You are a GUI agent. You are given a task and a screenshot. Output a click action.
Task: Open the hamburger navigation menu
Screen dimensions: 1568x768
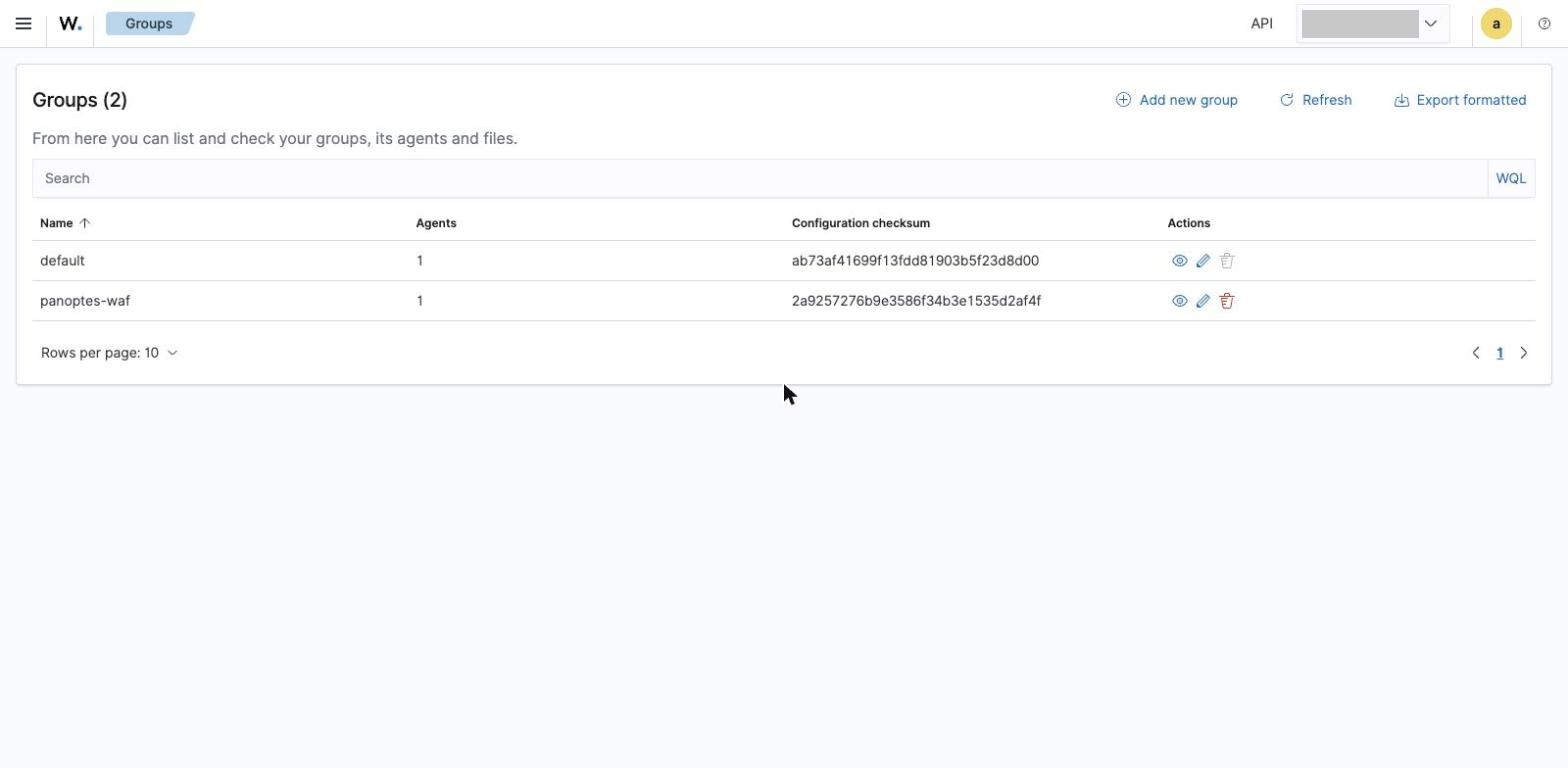(23, 23)
